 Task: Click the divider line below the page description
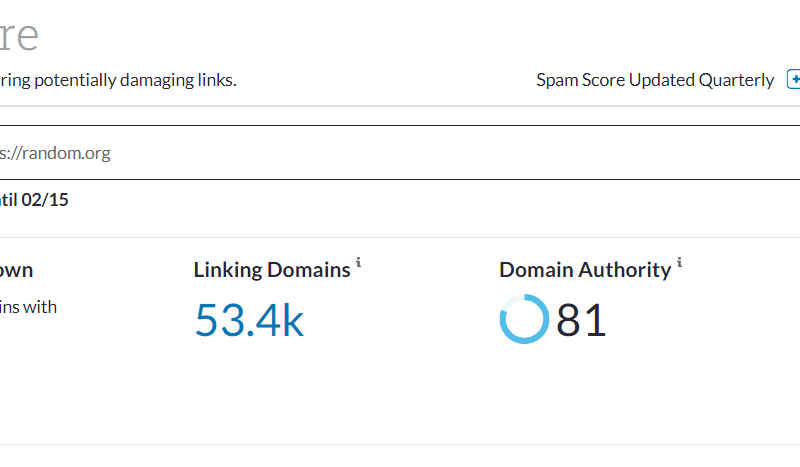(400, 106)
